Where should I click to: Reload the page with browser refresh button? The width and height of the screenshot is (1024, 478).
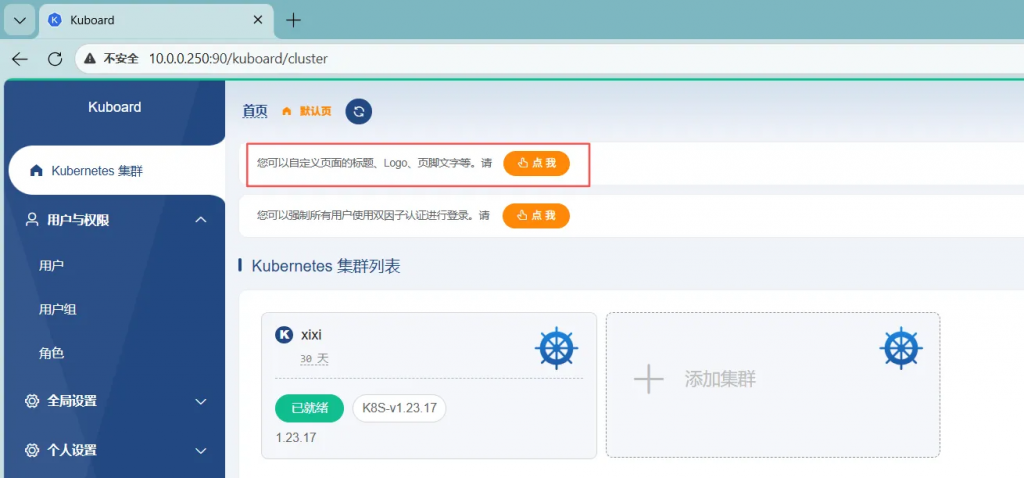tap(55, 59)
